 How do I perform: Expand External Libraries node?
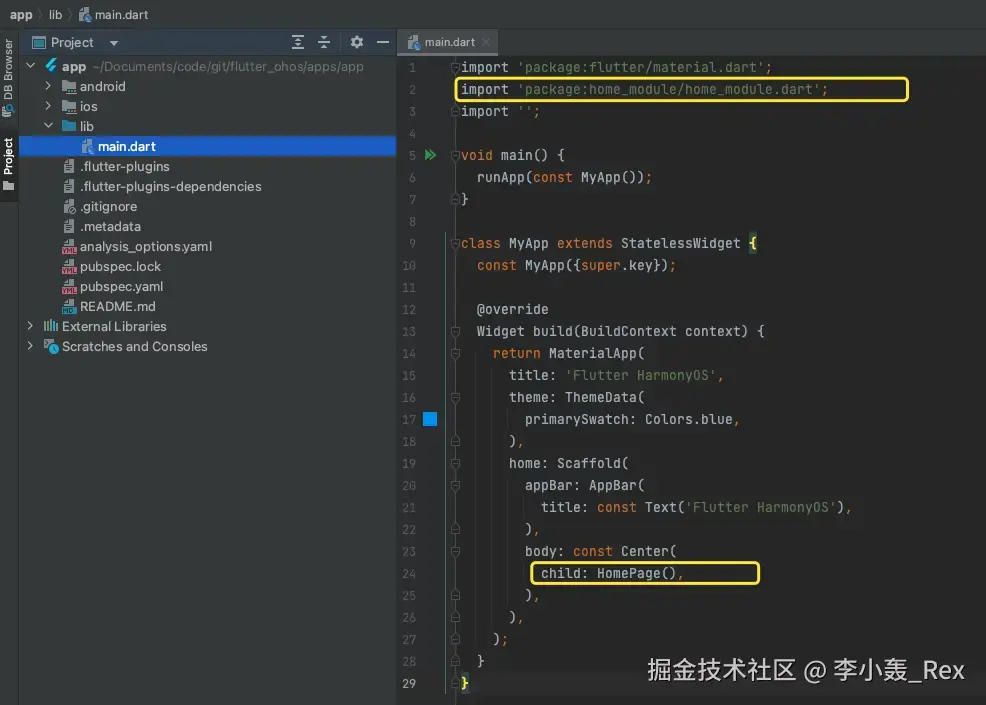pos(30,326)
